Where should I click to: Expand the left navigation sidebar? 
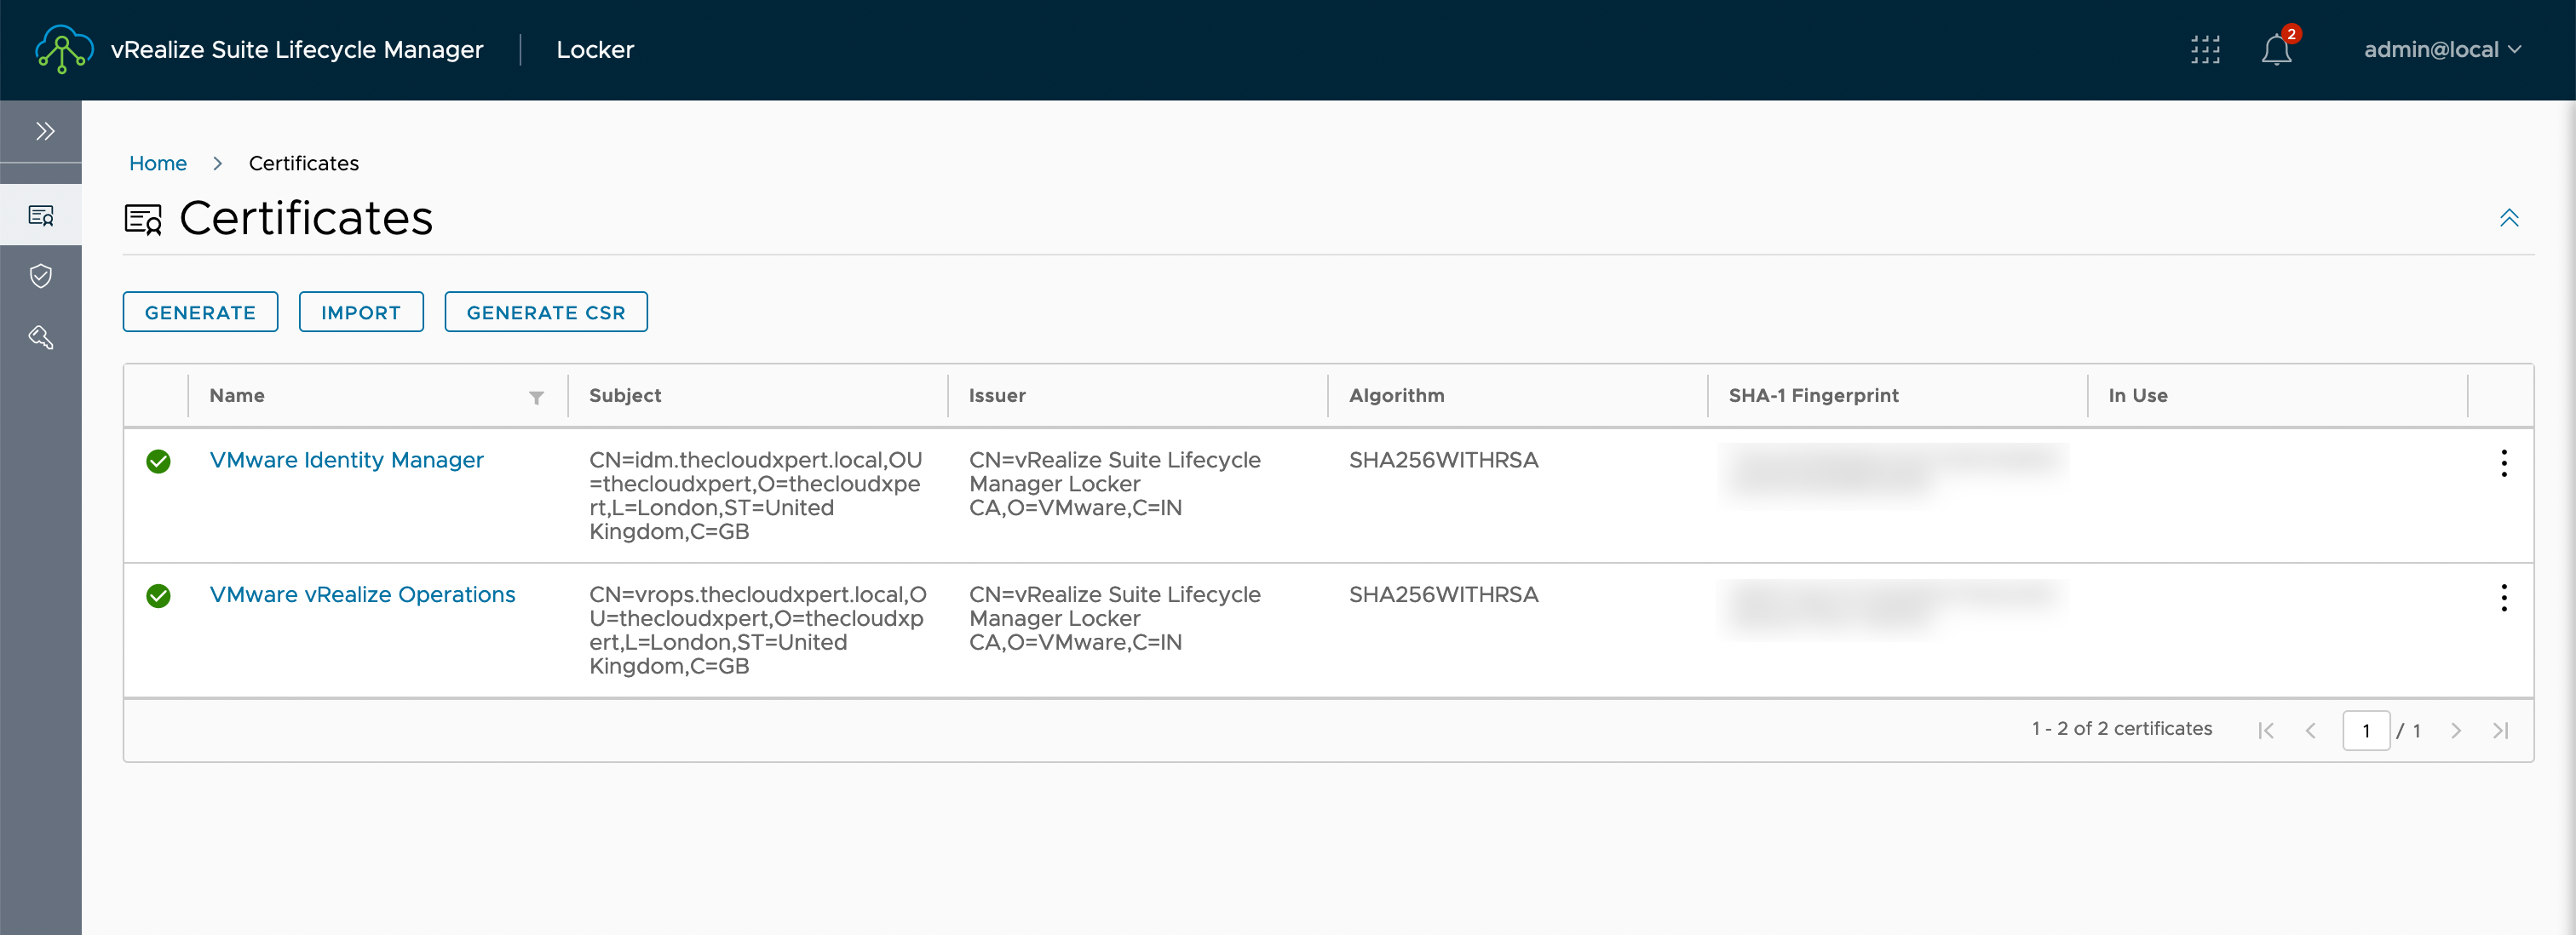coord(44,131)
